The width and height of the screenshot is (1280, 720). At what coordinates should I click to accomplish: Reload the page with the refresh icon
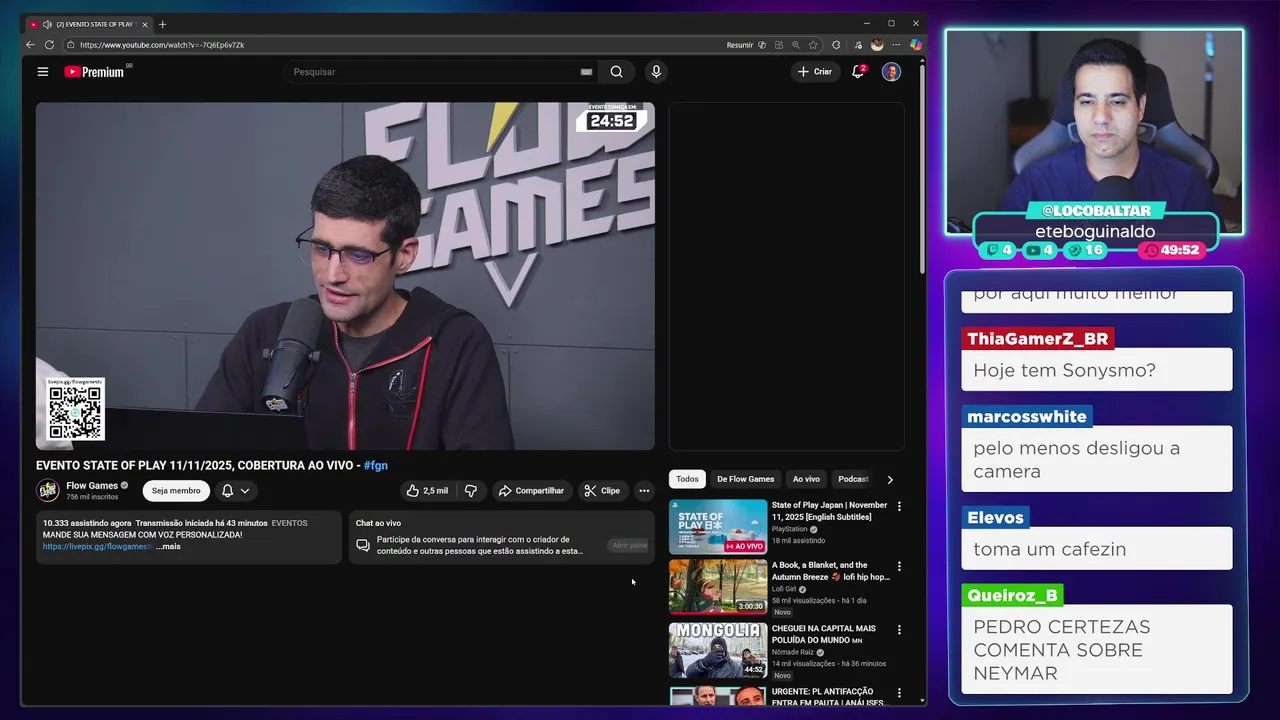(x=49, y=45)
